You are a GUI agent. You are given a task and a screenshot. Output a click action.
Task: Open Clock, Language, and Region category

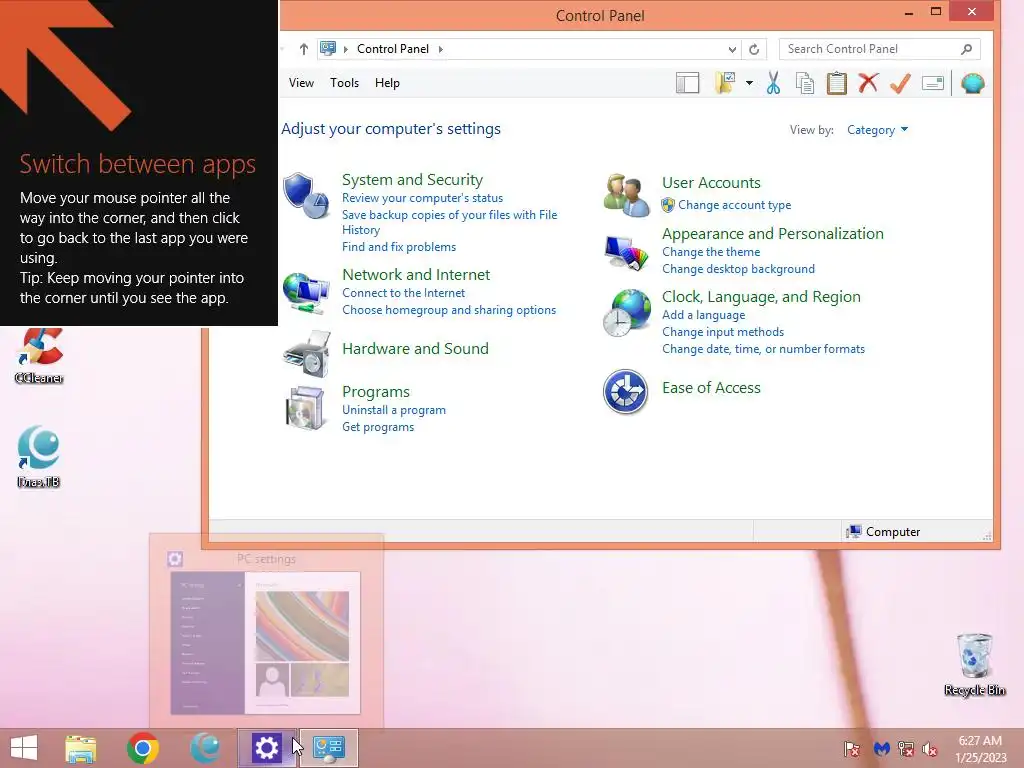click(x=761, y=297)
